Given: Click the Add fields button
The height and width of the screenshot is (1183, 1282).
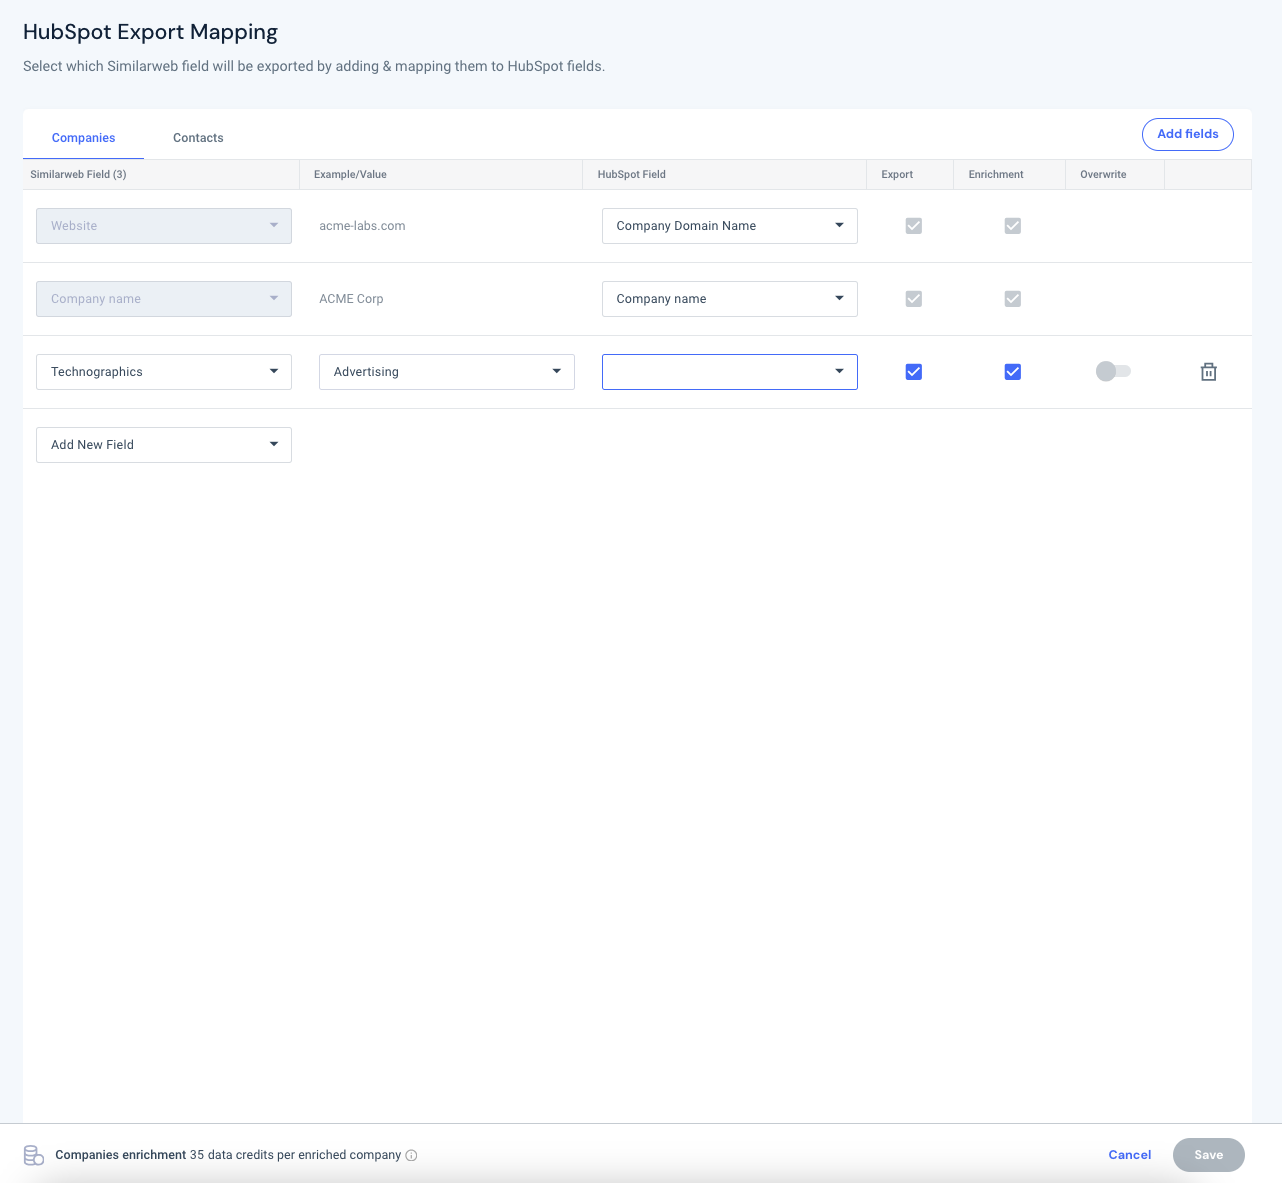Looking at the screenshot, I should pyautogui.click(x=1188, y=134).
